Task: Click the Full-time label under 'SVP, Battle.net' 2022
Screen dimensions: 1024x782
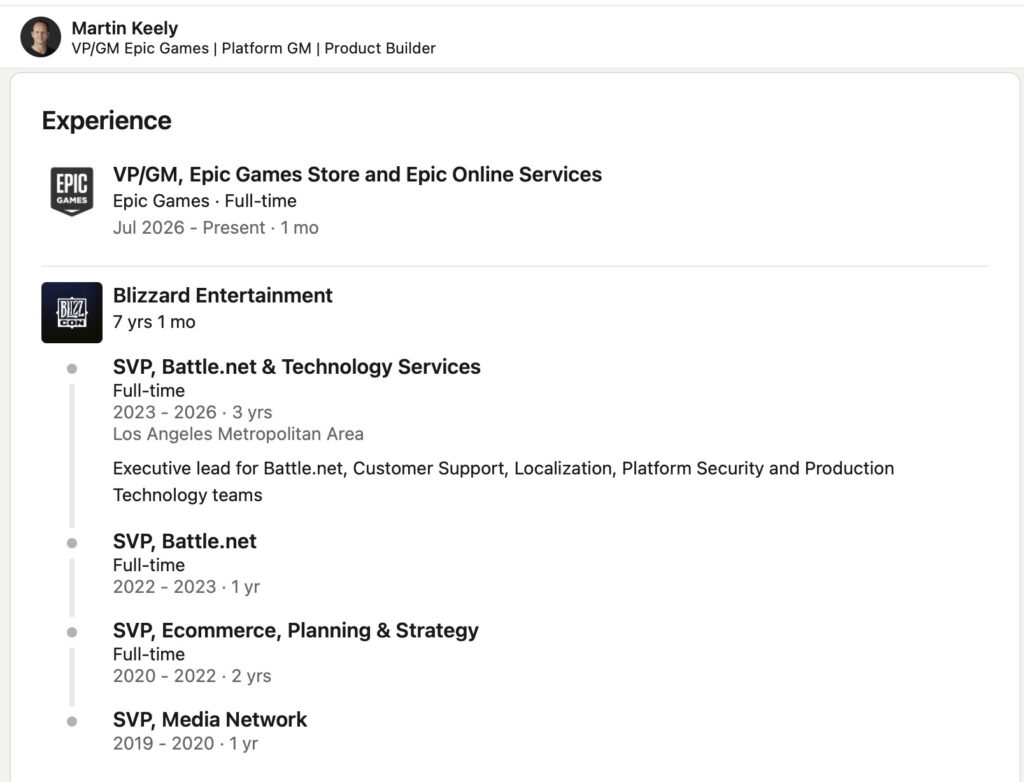Action: coord(149,565)
